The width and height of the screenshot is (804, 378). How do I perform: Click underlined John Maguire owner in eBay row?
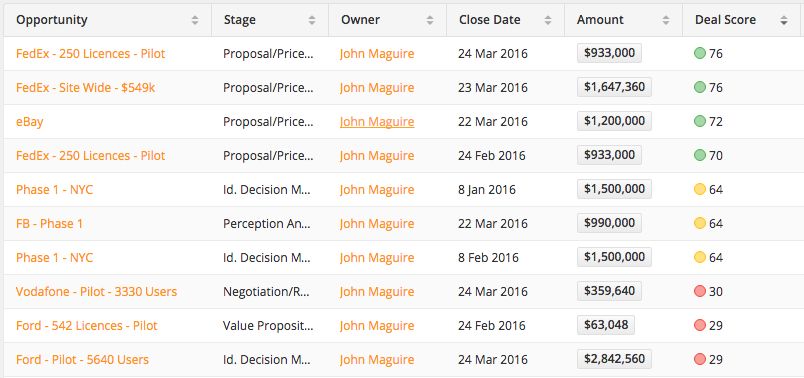[x=377, y=122]
